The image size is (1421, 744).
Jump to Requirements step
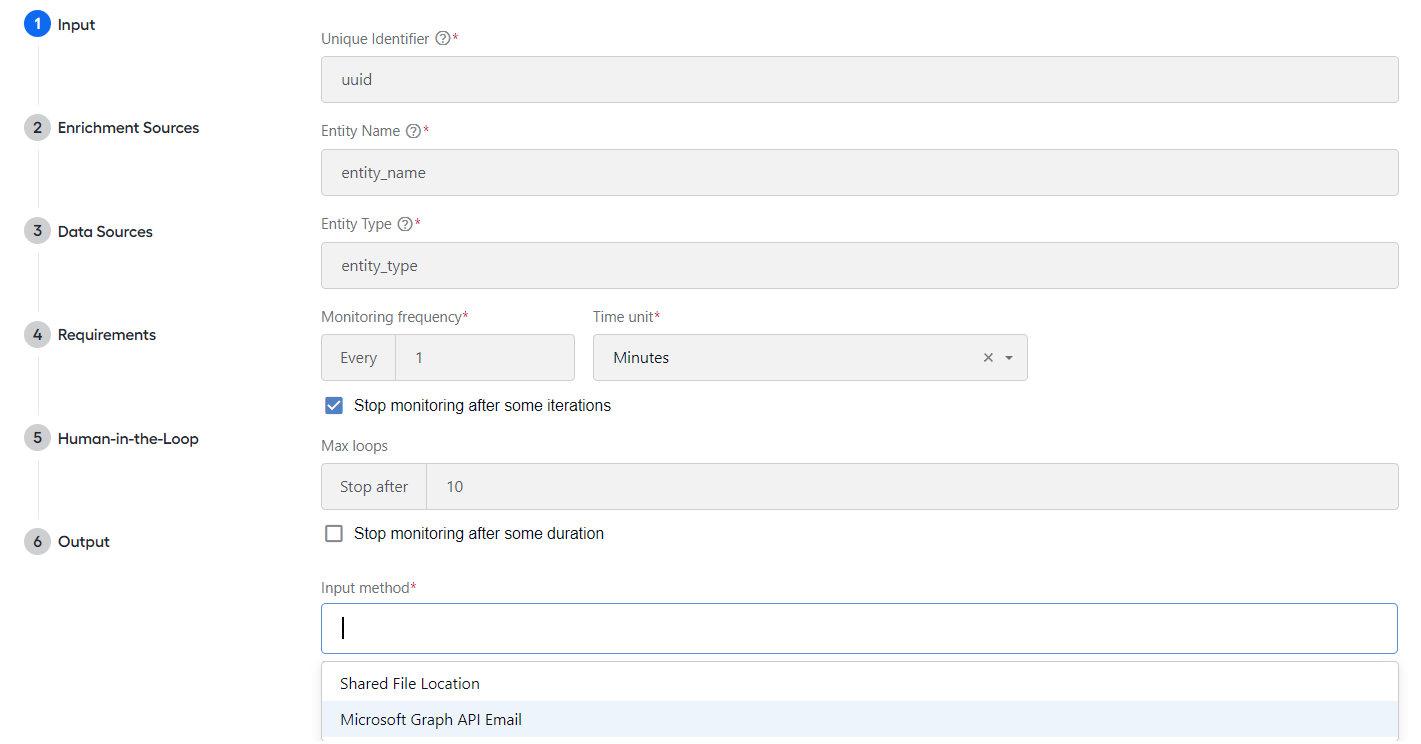point(107,335)
